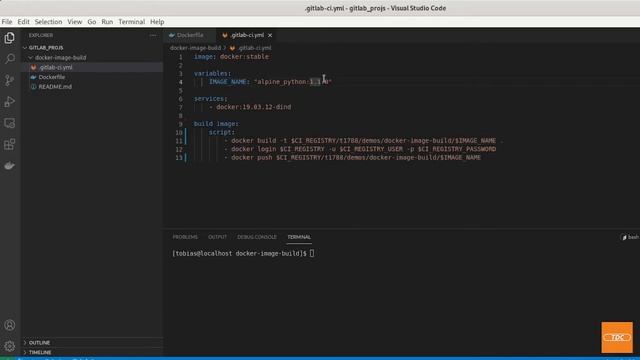Open the Terminal menu
Image resolution: width=640 pixels, height=360 pixels.
(131, 22)
